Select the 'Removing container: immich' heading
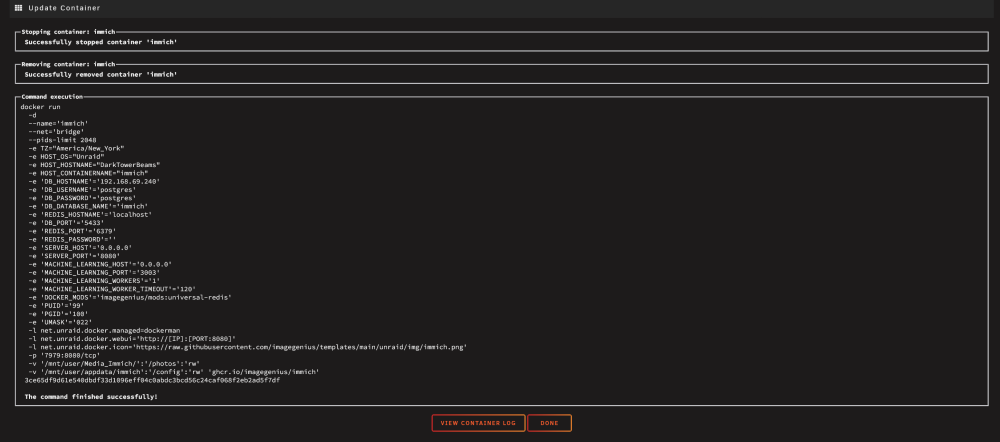Screen dimensions: 1000x442 coord(68,64)
